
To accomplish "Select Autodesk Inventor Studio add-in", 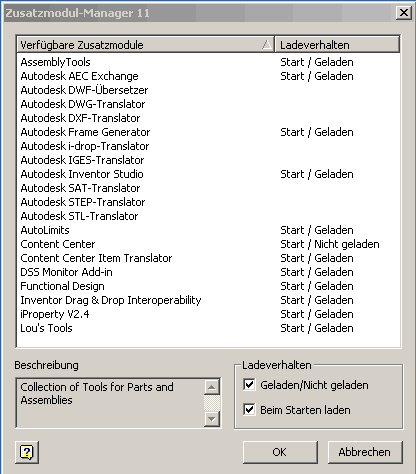I will pos(82,174).
